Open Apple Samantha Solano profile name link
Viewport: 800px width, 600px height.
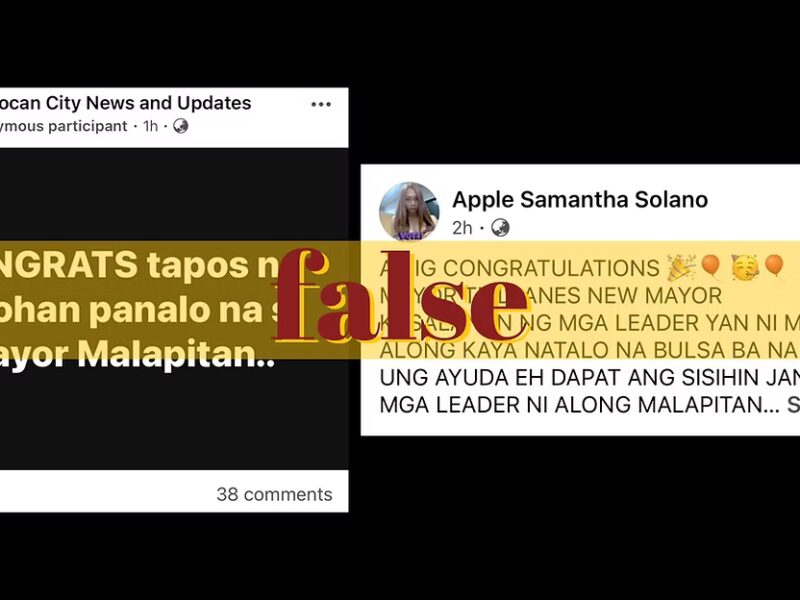(x=580, y=199)
